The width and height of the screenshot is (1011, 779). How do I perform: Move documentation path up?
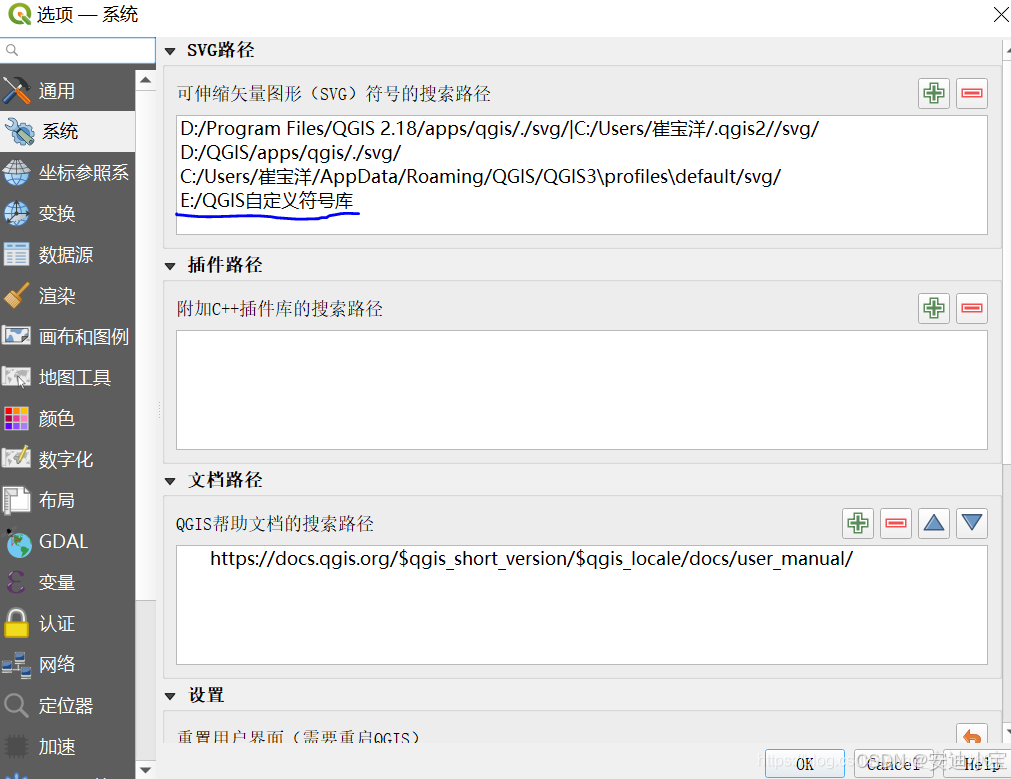(x=934, y=523)
